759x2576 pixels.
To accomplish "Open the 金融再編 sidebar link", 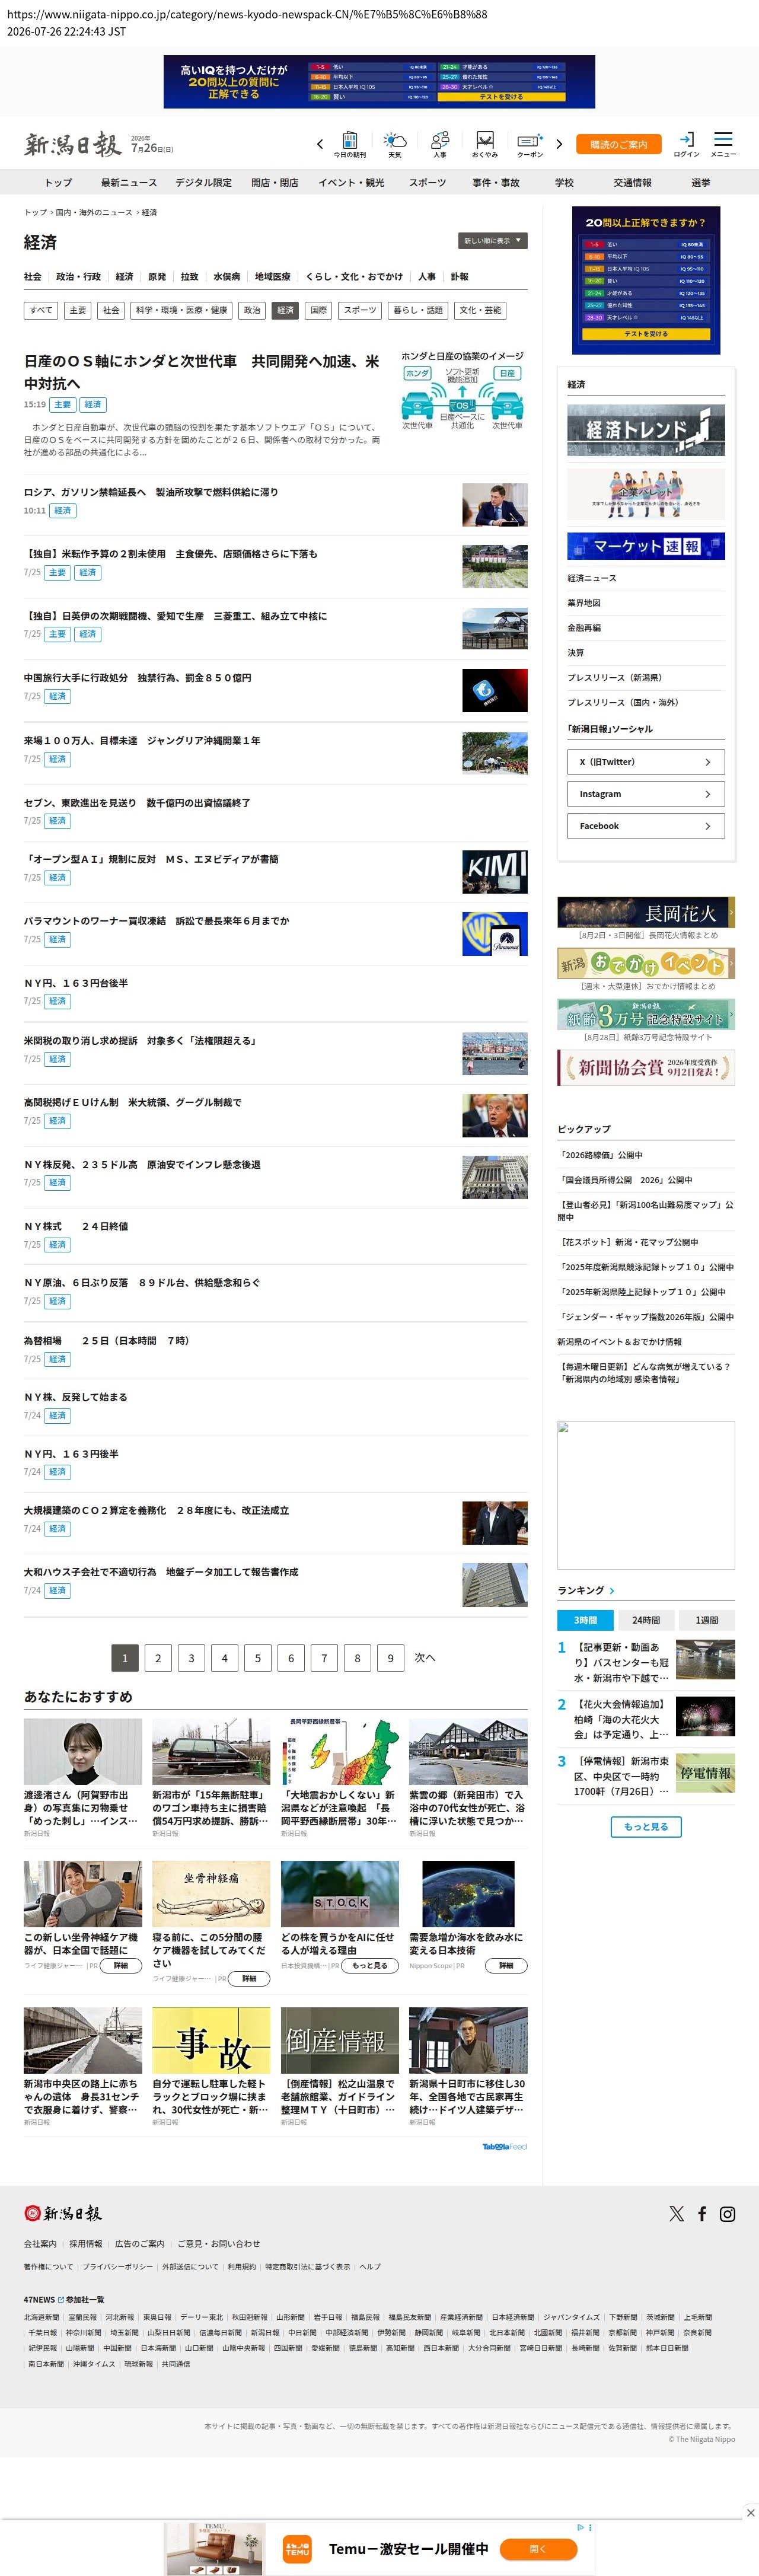I will 584,628.
